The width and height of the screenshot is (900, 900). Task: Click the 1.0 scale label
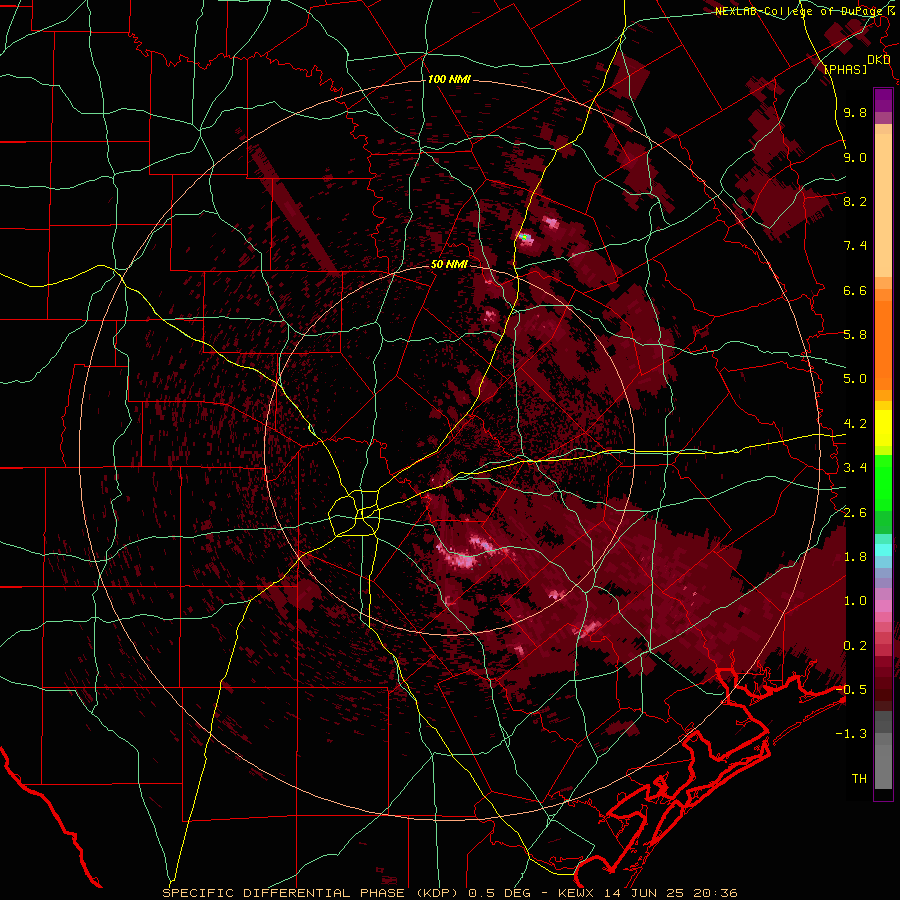(x=855, y=601)
